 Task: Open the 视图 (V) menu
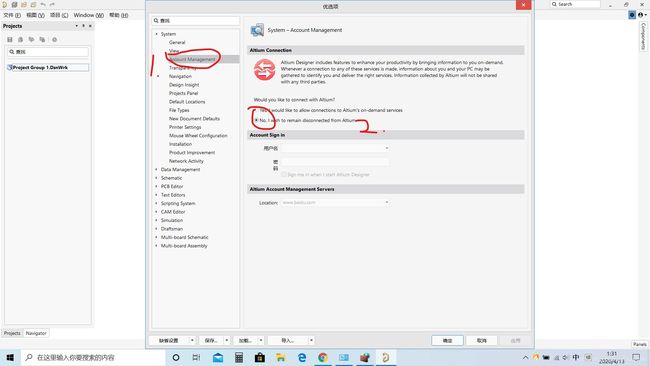(x=35, y=15)
